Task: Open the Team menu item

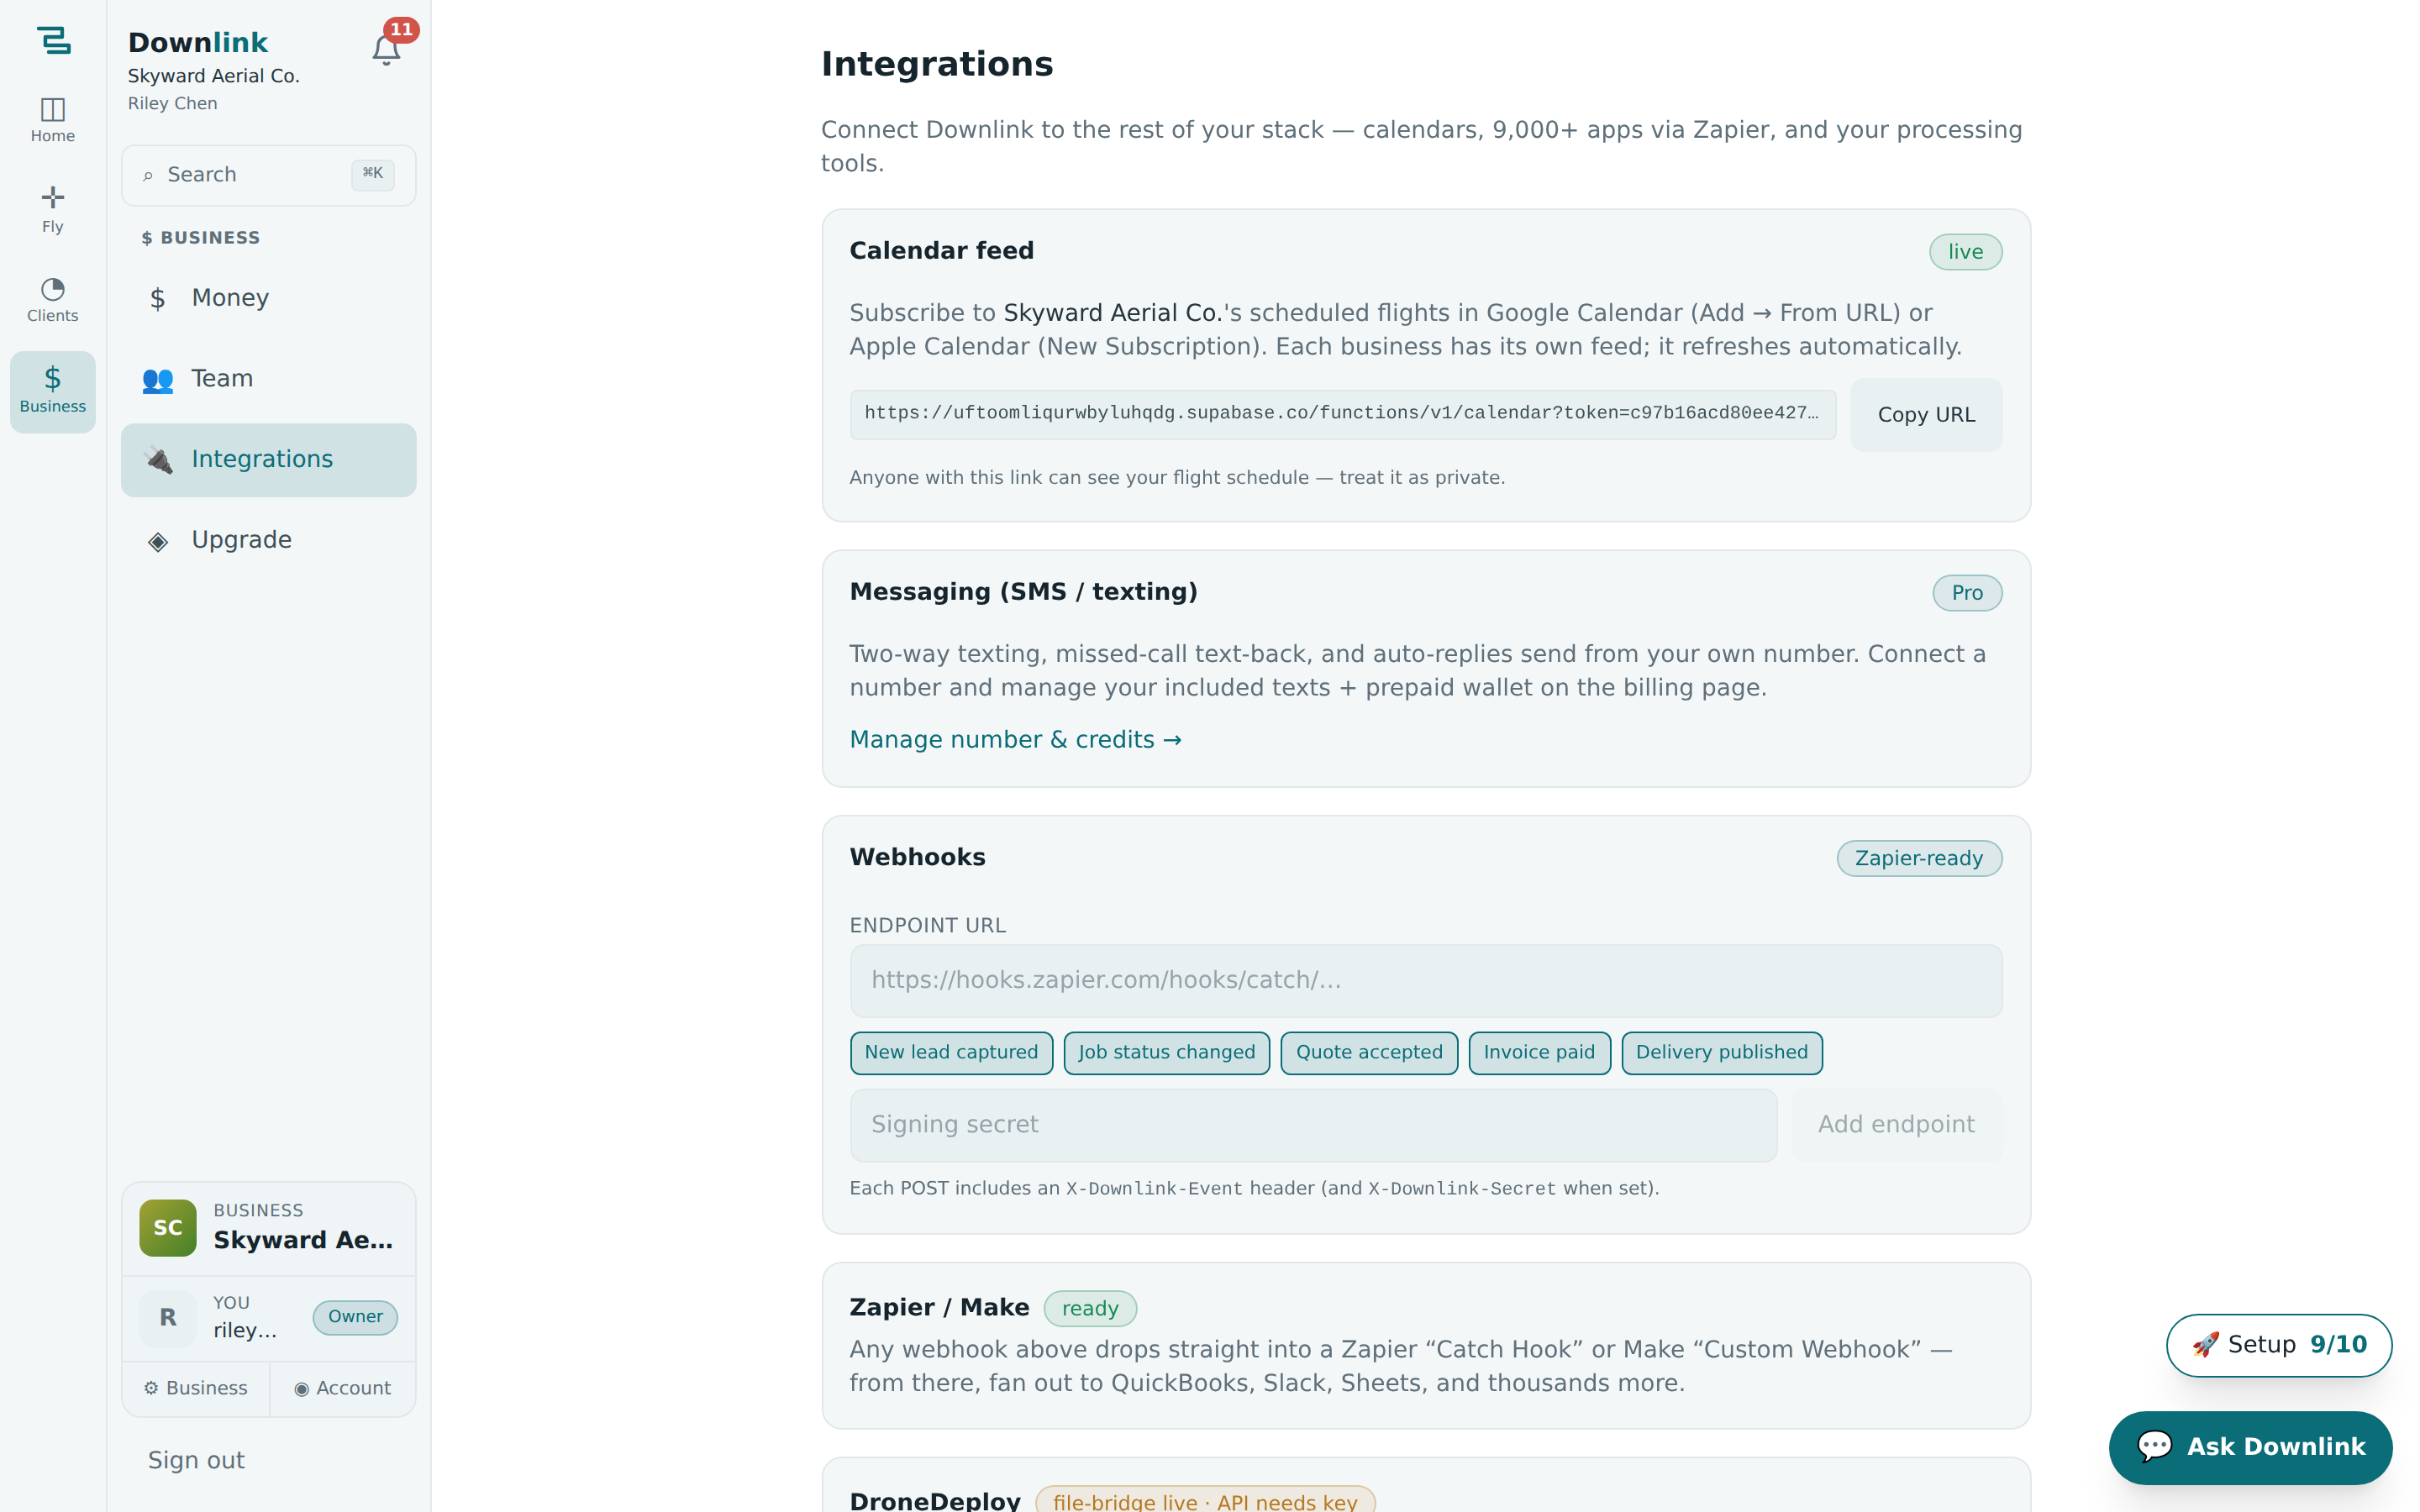Action: coord(268,379)
